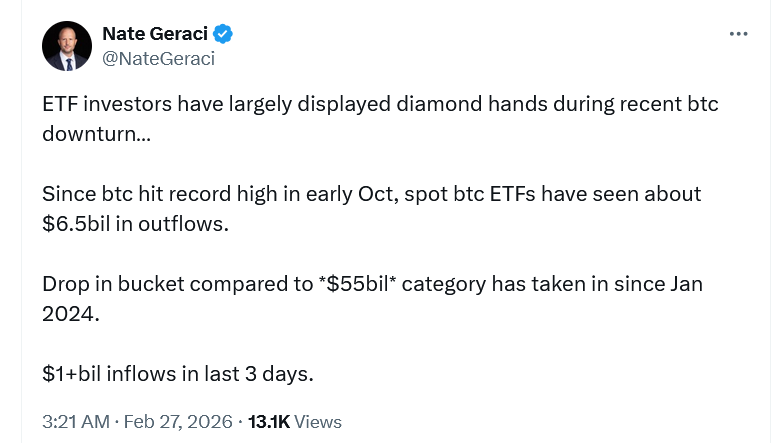Click '$6.5bil in outflows.' text
781x443 pixels.
tap(135, 223)
